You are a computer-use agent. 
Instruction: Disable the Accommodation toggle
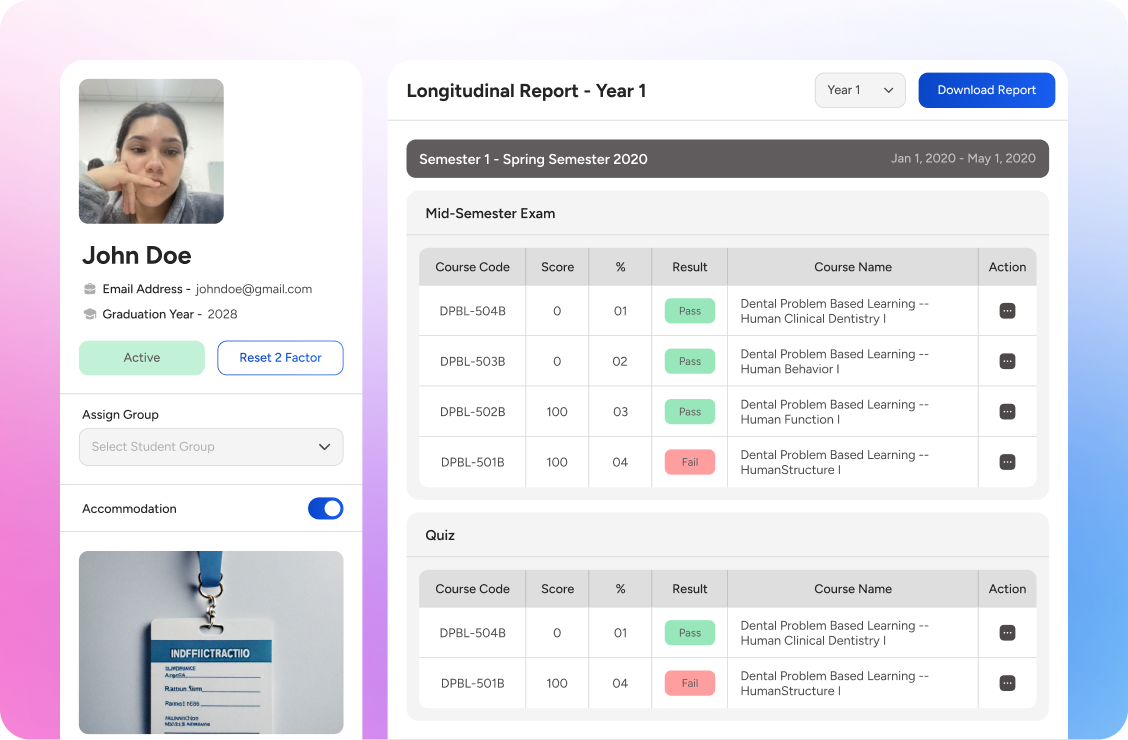pyautogui.click(x=325, y=509)
